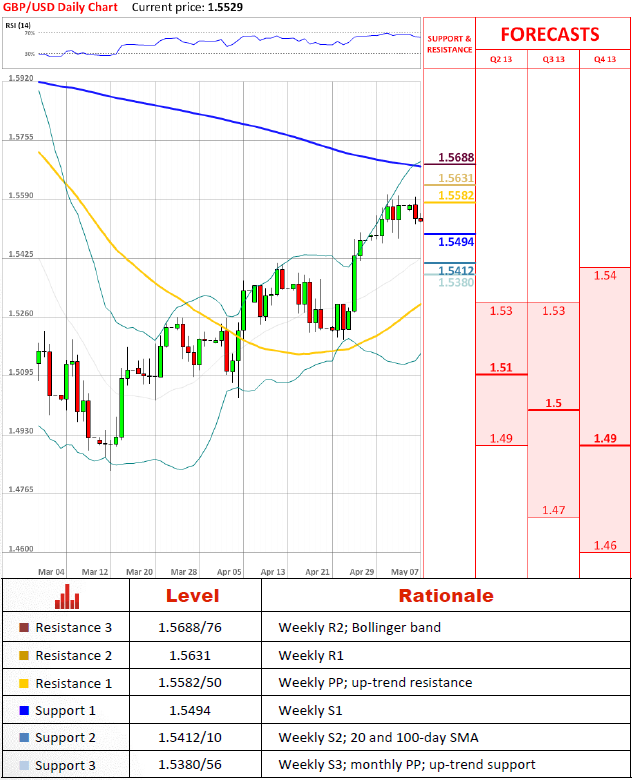This screenshot has width=632, height=780.
Task: Click the Rationale column header
Action: 446,595
